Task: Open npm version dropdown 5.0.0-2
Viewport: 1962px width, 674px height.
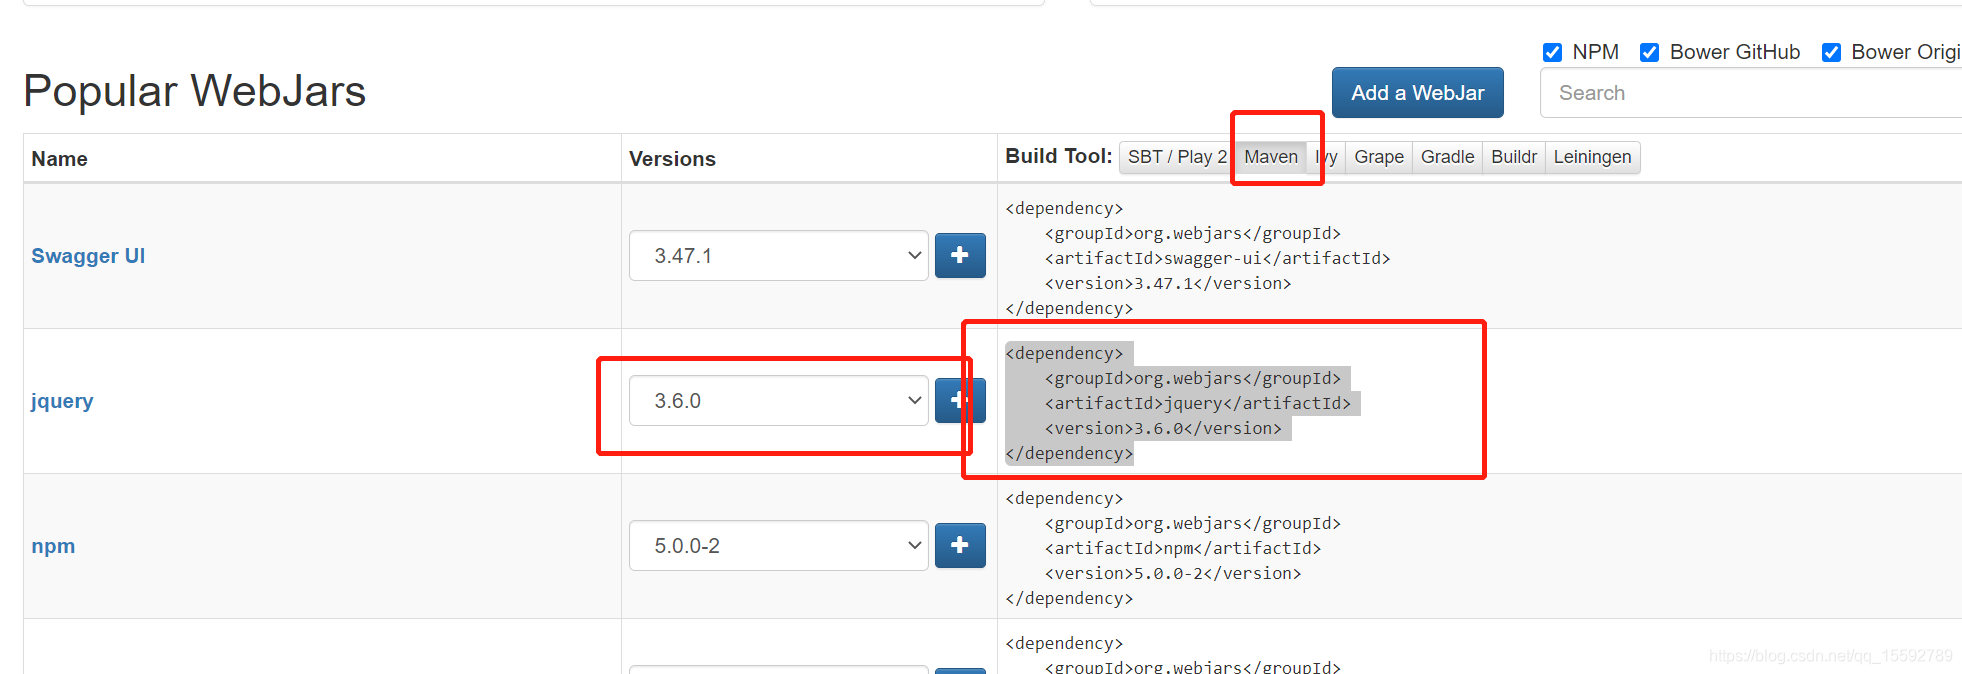Action: tap(779, 546)
